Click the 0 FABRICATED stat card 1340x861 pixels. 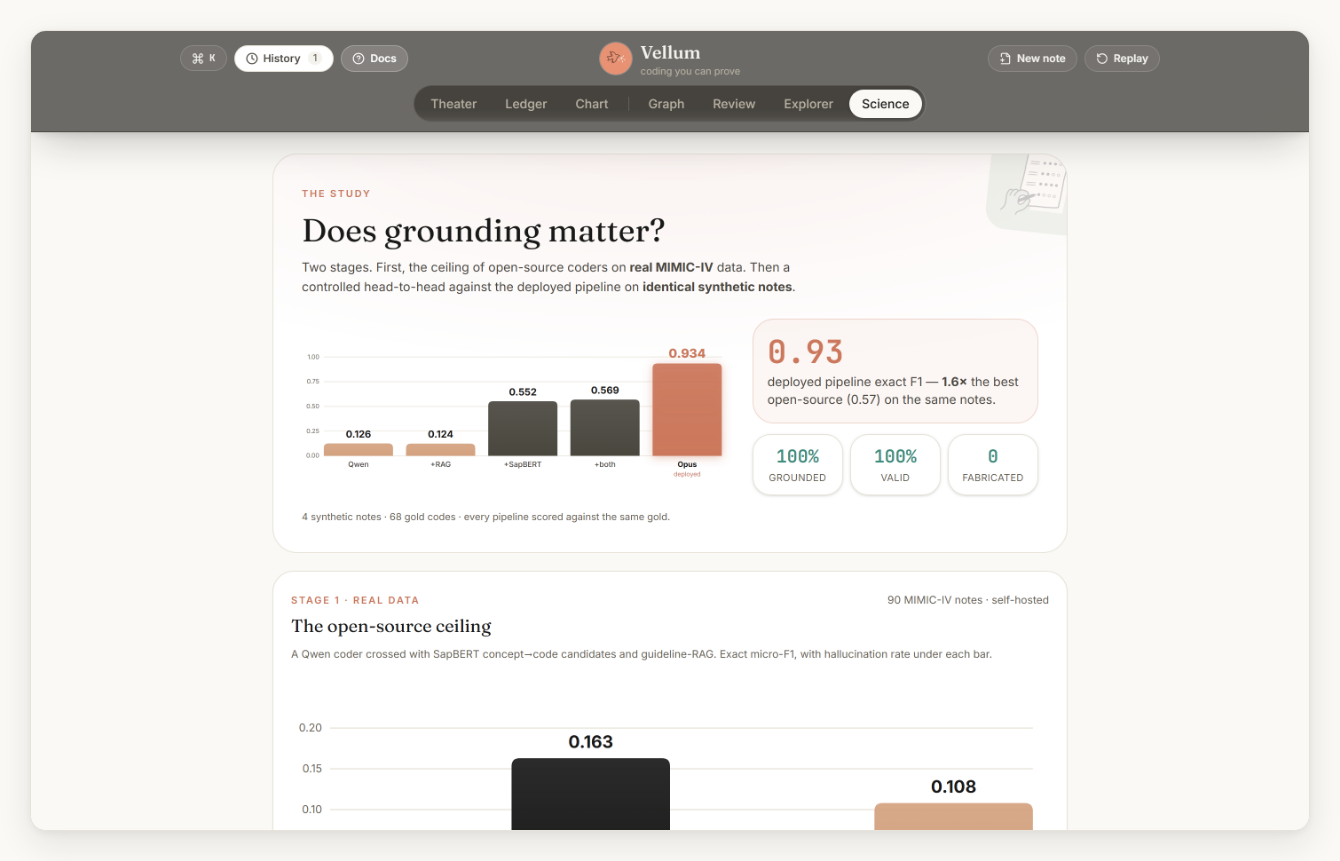tap(993, 465)
